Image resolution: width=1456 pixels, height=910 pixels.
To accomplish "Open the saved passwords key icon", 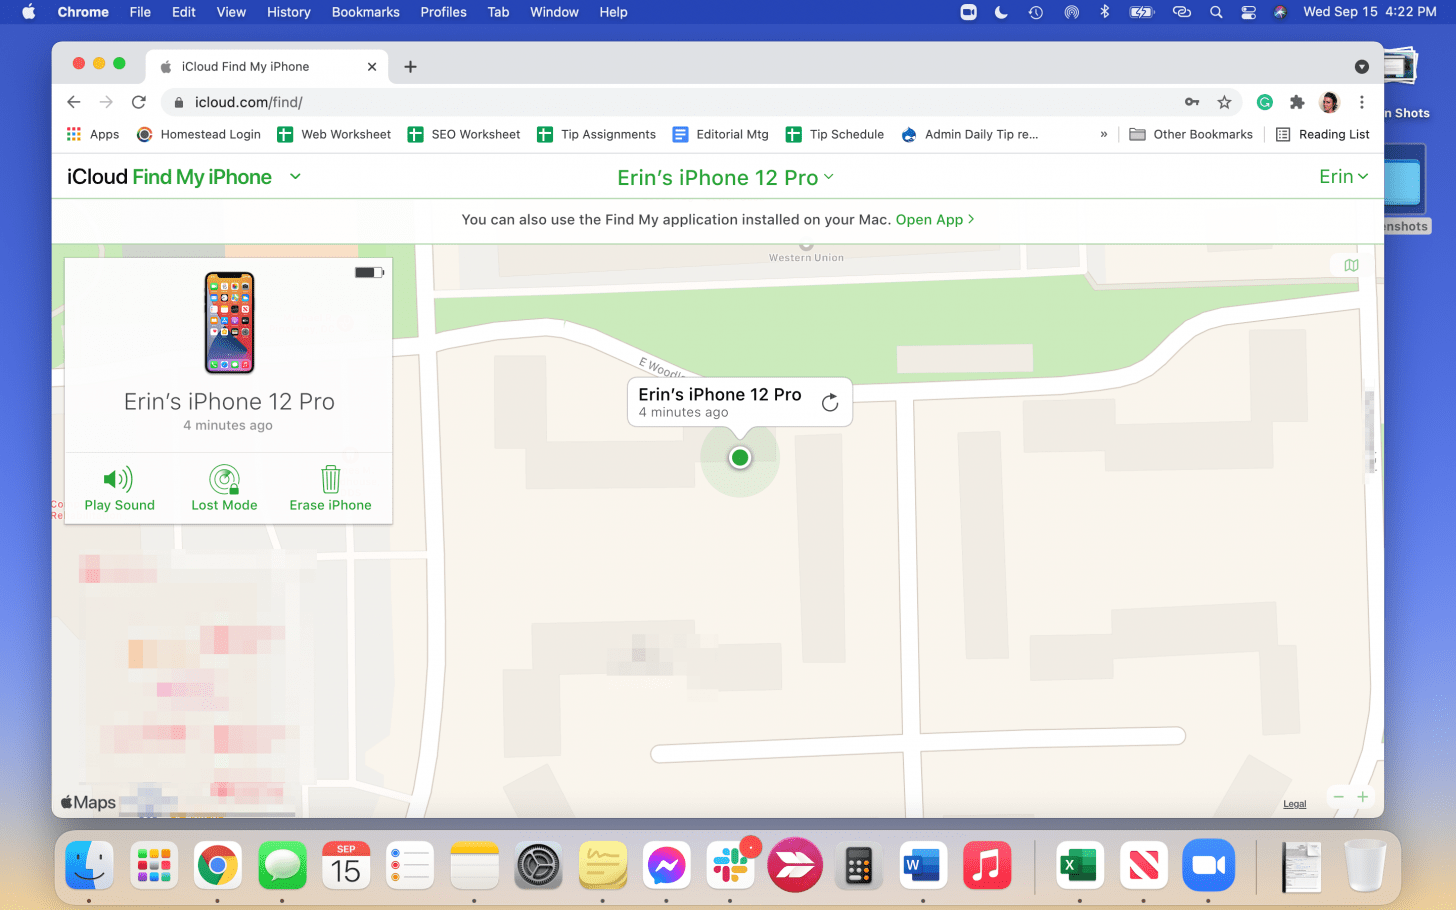I will pyautogui.click(x=1192, y=102).
